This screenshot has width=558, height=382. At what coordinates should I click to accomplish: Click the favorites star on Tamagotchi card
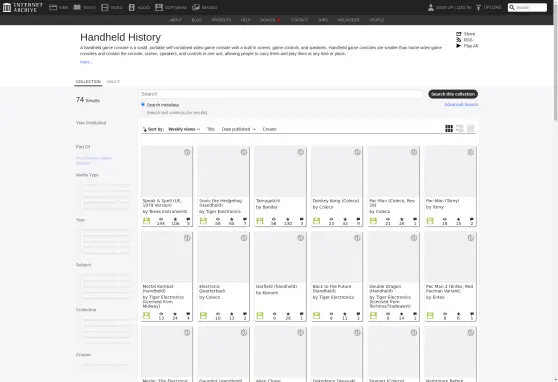[x=288, y=219]
